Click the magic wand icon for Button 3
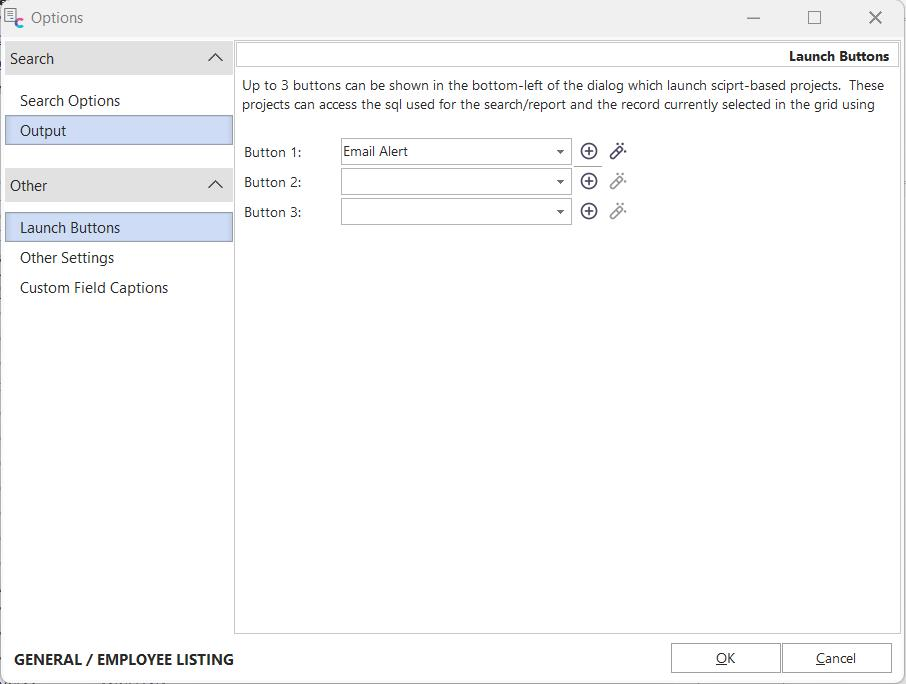 (x=618, y=211)
